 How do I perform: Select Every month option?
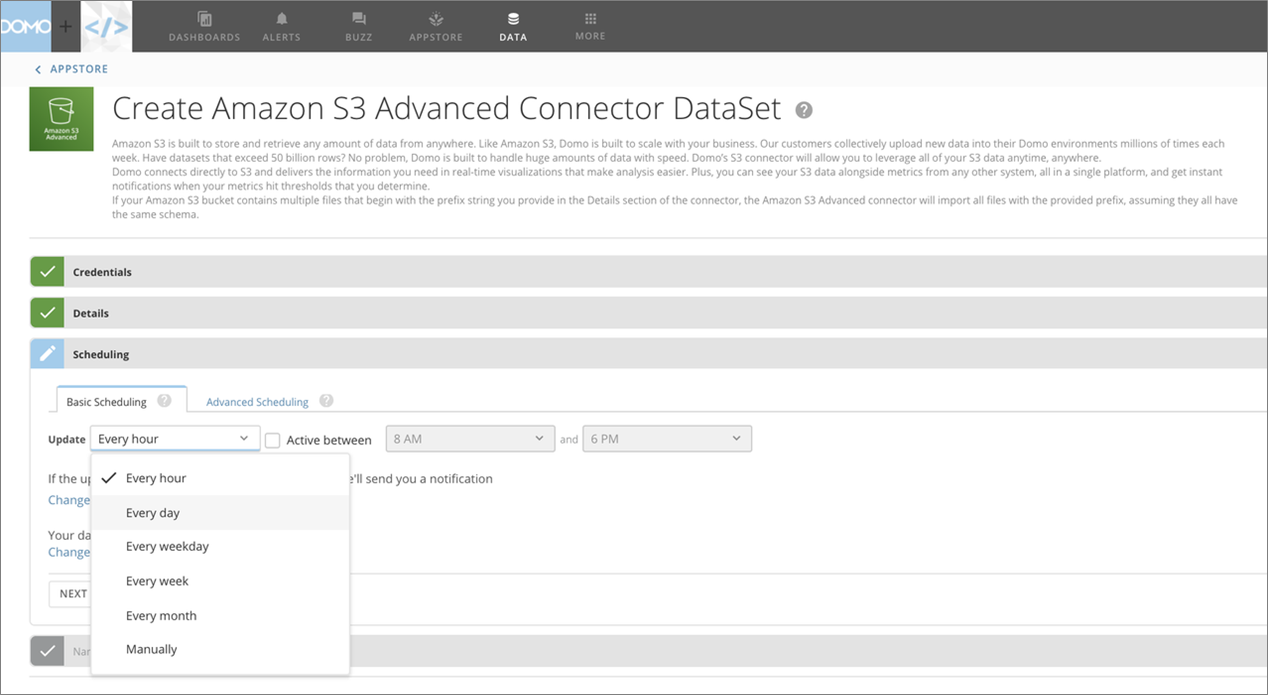pyautogui.click(x=220, y=616)
